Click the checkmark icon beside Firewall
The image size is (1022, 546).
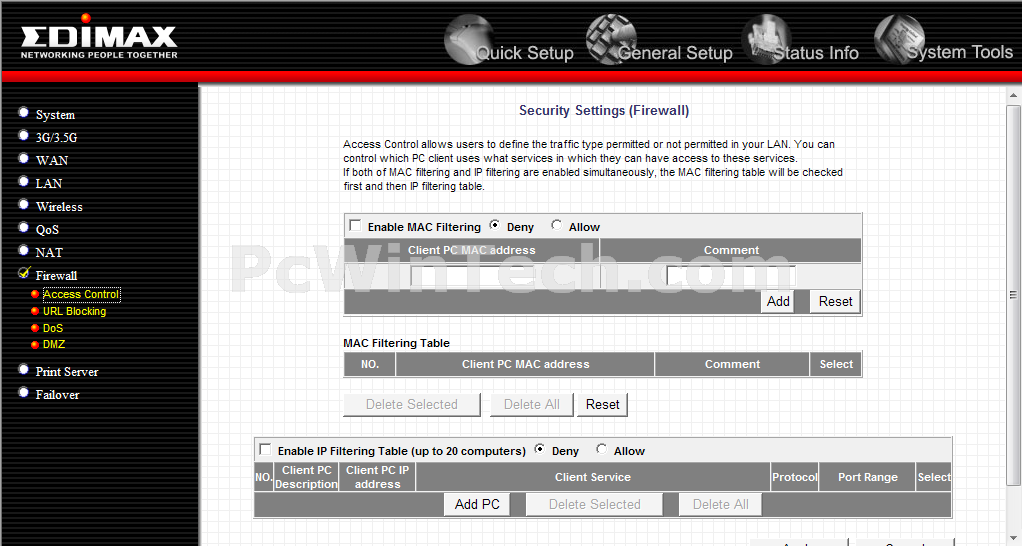click(x=24, y=272)
